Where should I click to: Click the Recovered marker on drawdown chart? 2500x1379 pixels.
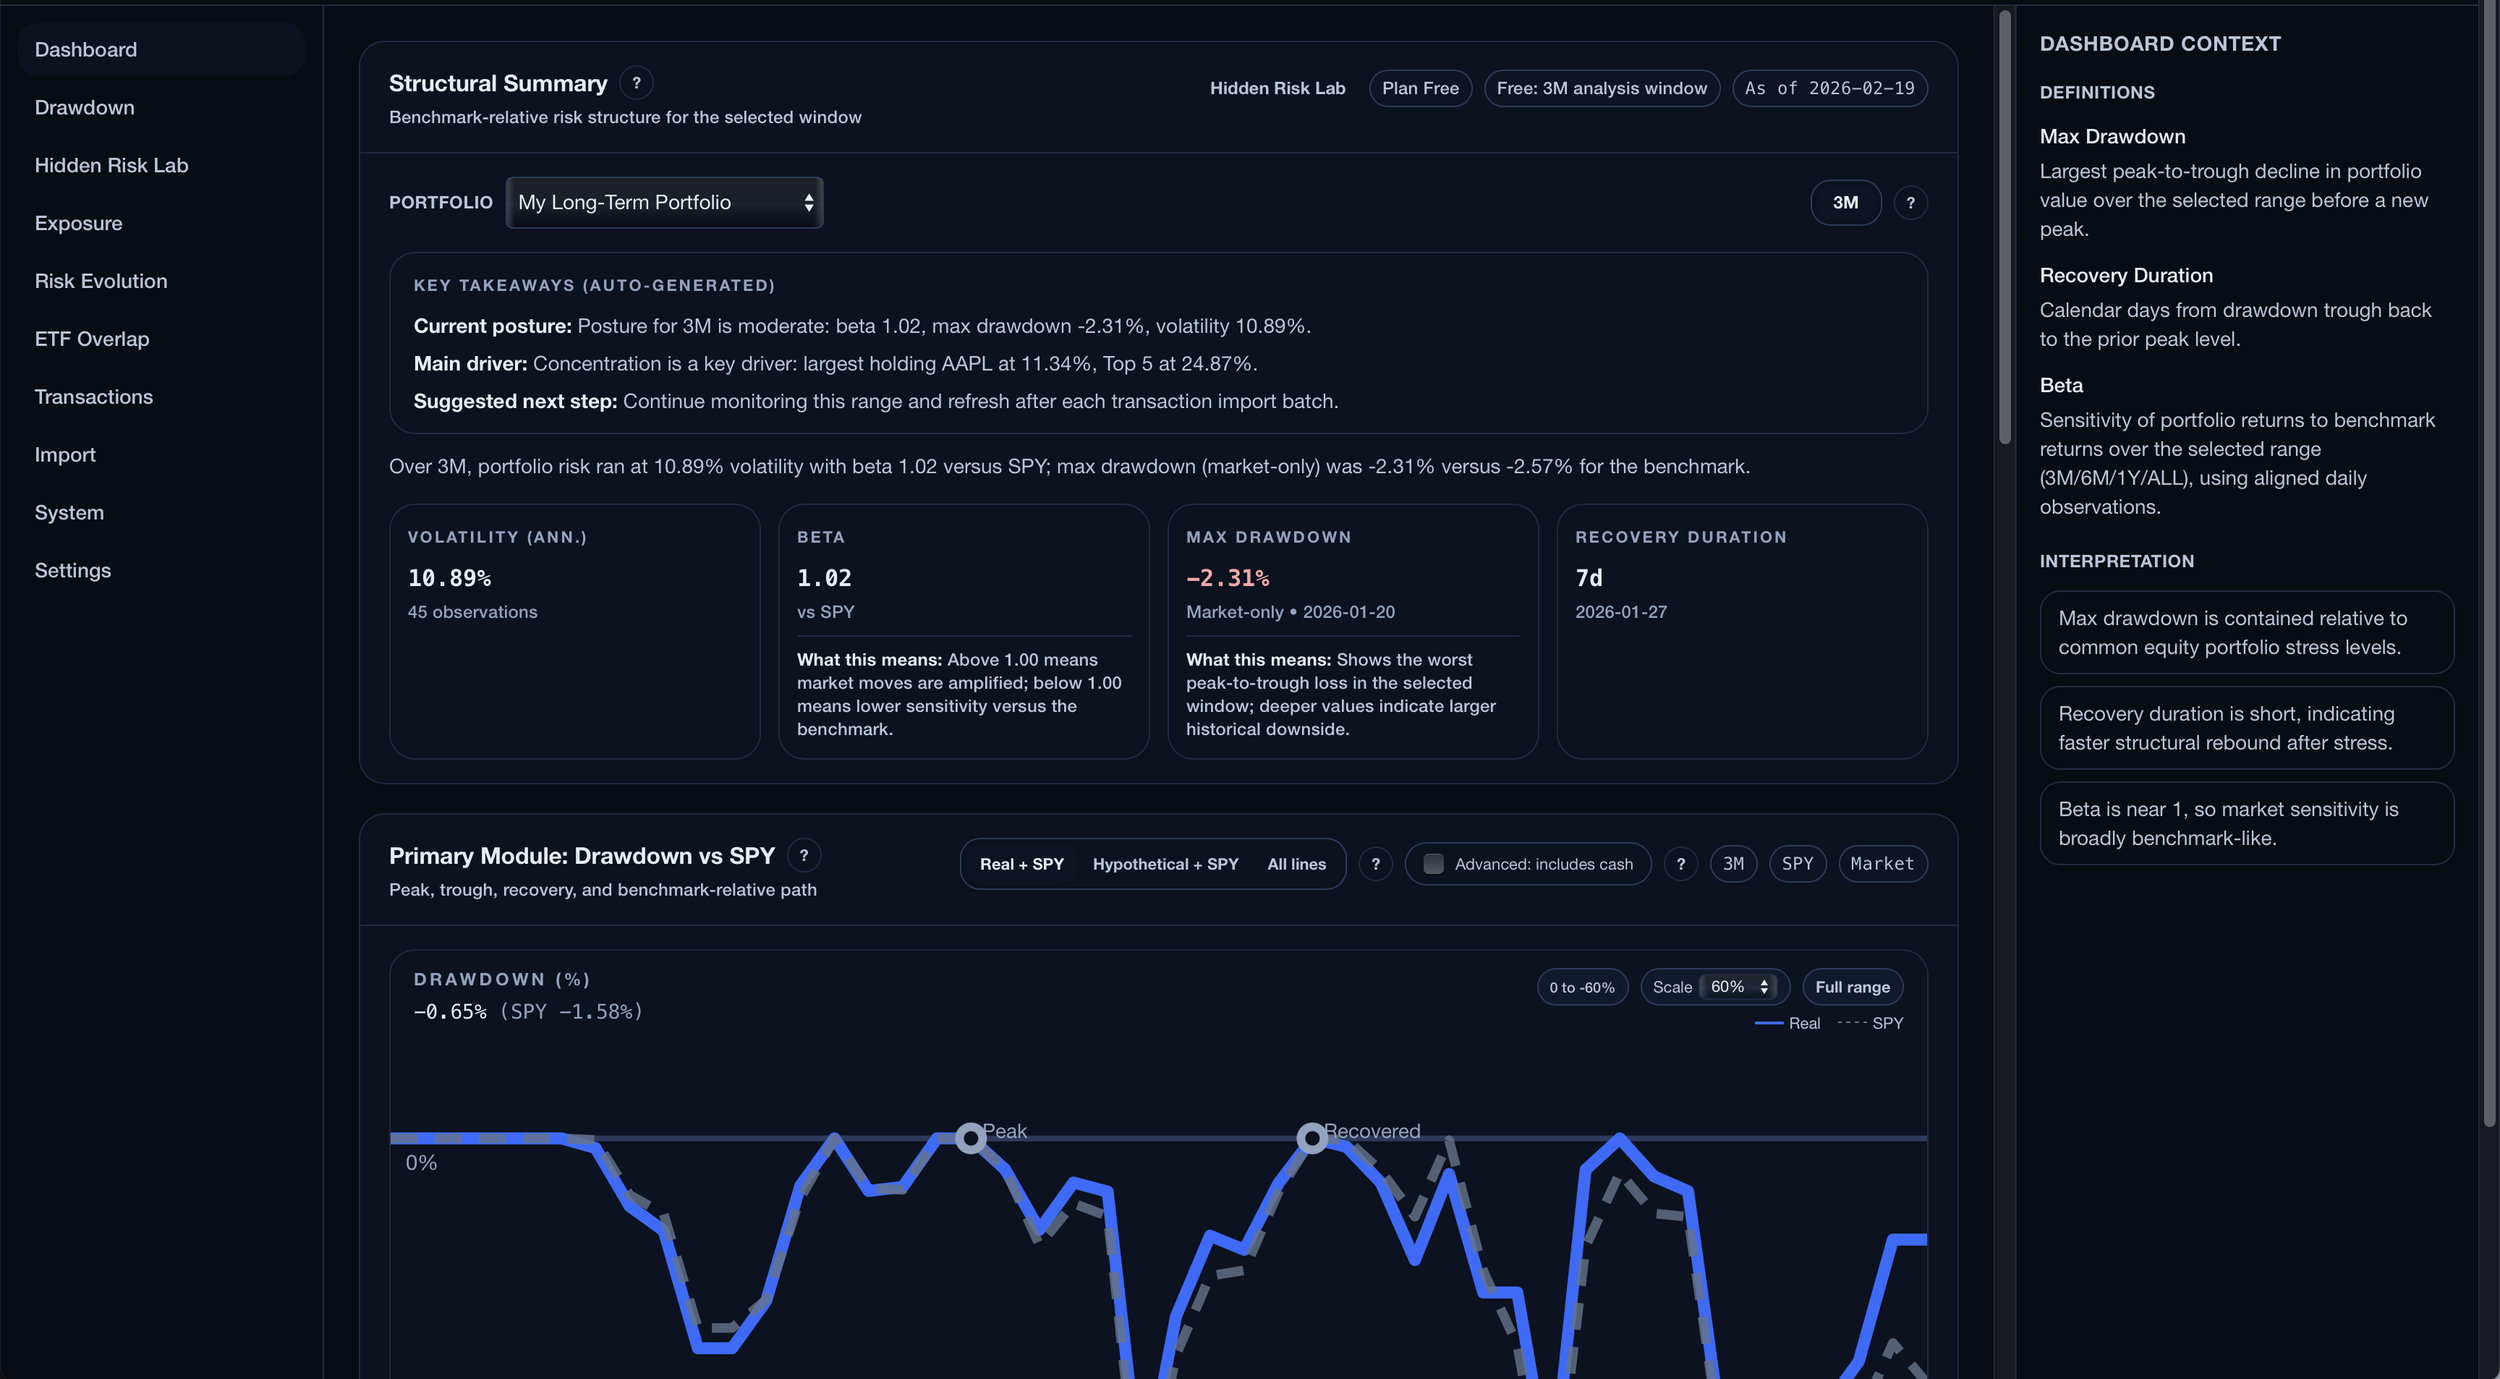point(1312,1138)
